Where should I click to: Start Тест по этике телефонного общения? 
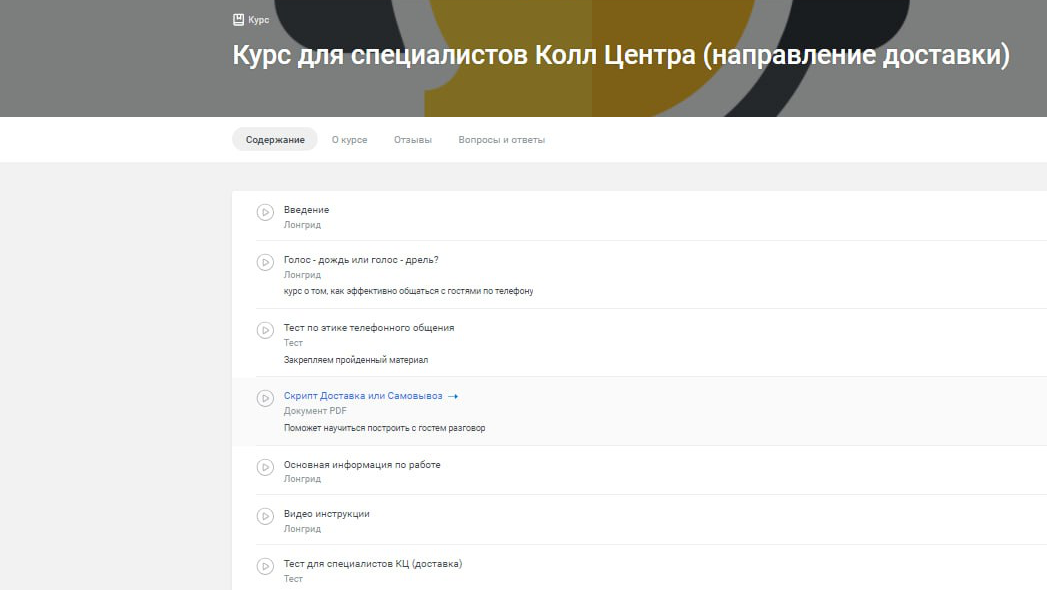pos(369,328)
